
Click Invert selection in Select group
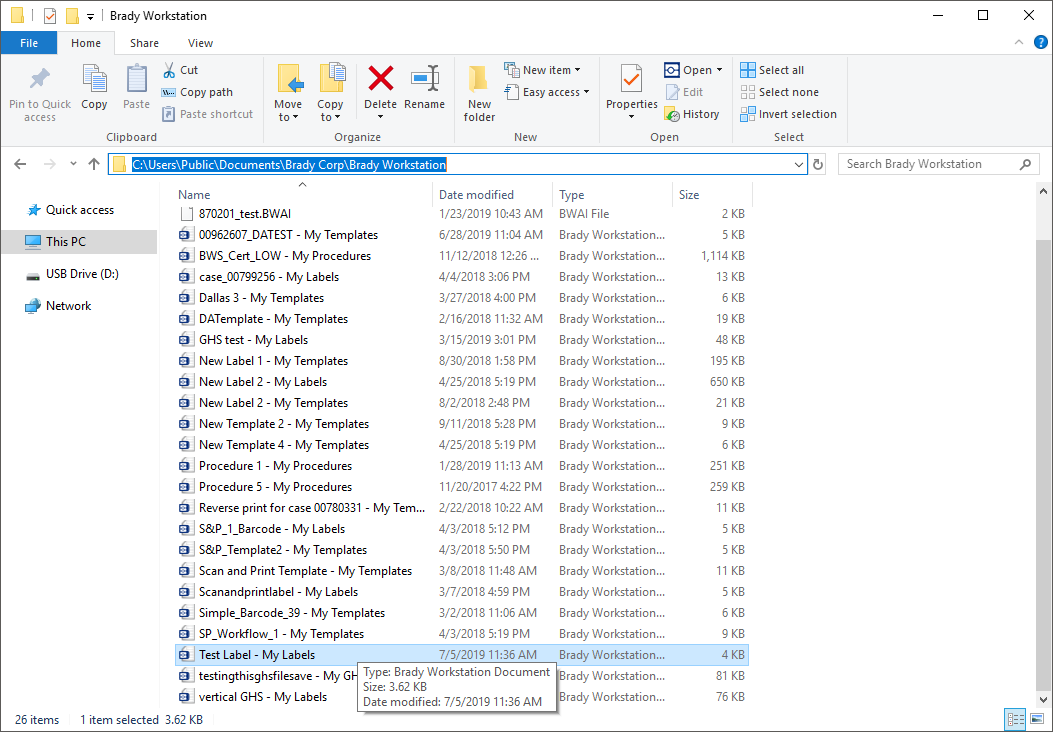point(789,114)
